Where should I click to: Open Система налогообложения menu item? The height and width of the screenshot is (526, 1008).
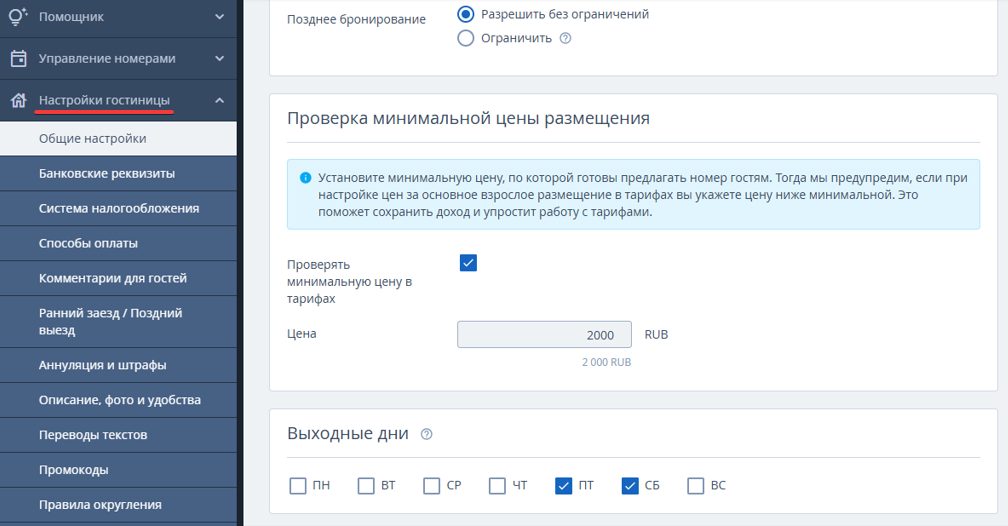(118, 208)
